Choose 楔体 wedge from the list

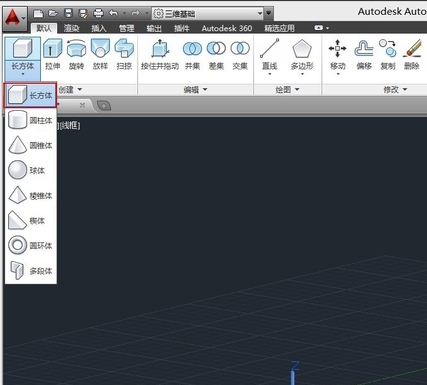pos(30,221)
